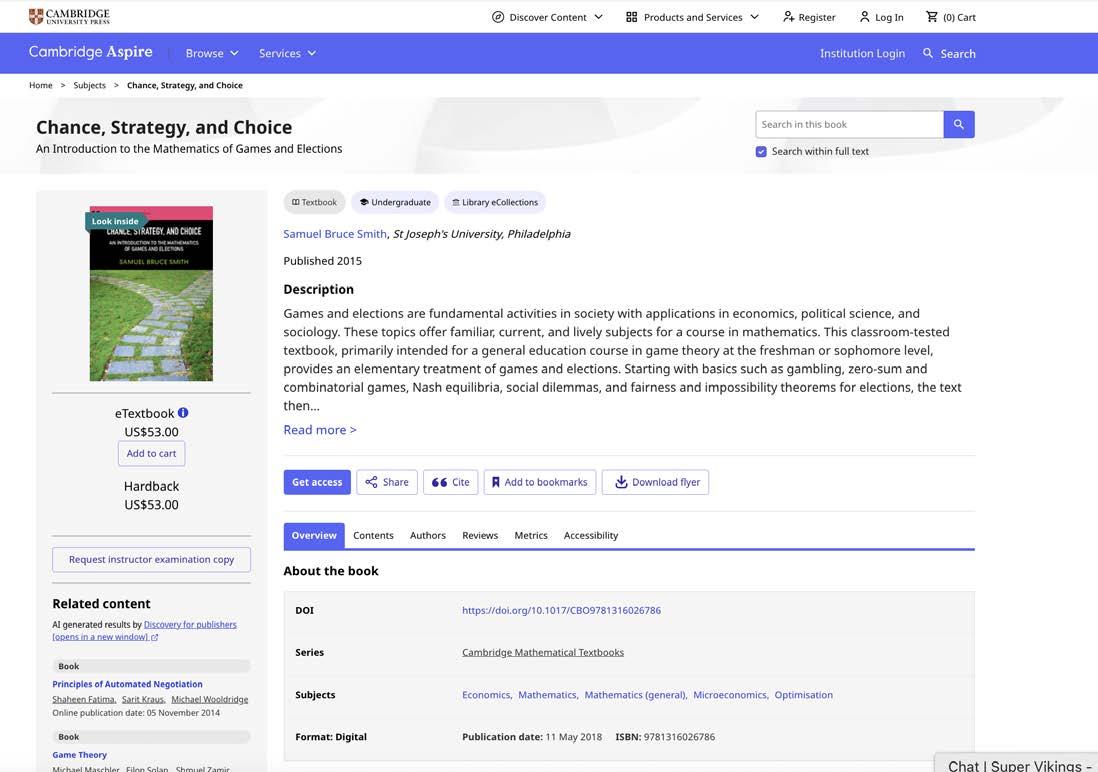Image resolution: width=1098 pixels, height=772 pixels.
Task: Click the Optimisation subject link
Action: click(803, 695)
